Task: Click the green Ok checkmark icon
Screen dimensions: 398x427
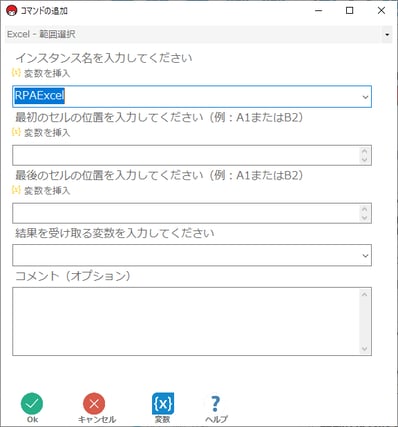Action: [x=32, y=404]
